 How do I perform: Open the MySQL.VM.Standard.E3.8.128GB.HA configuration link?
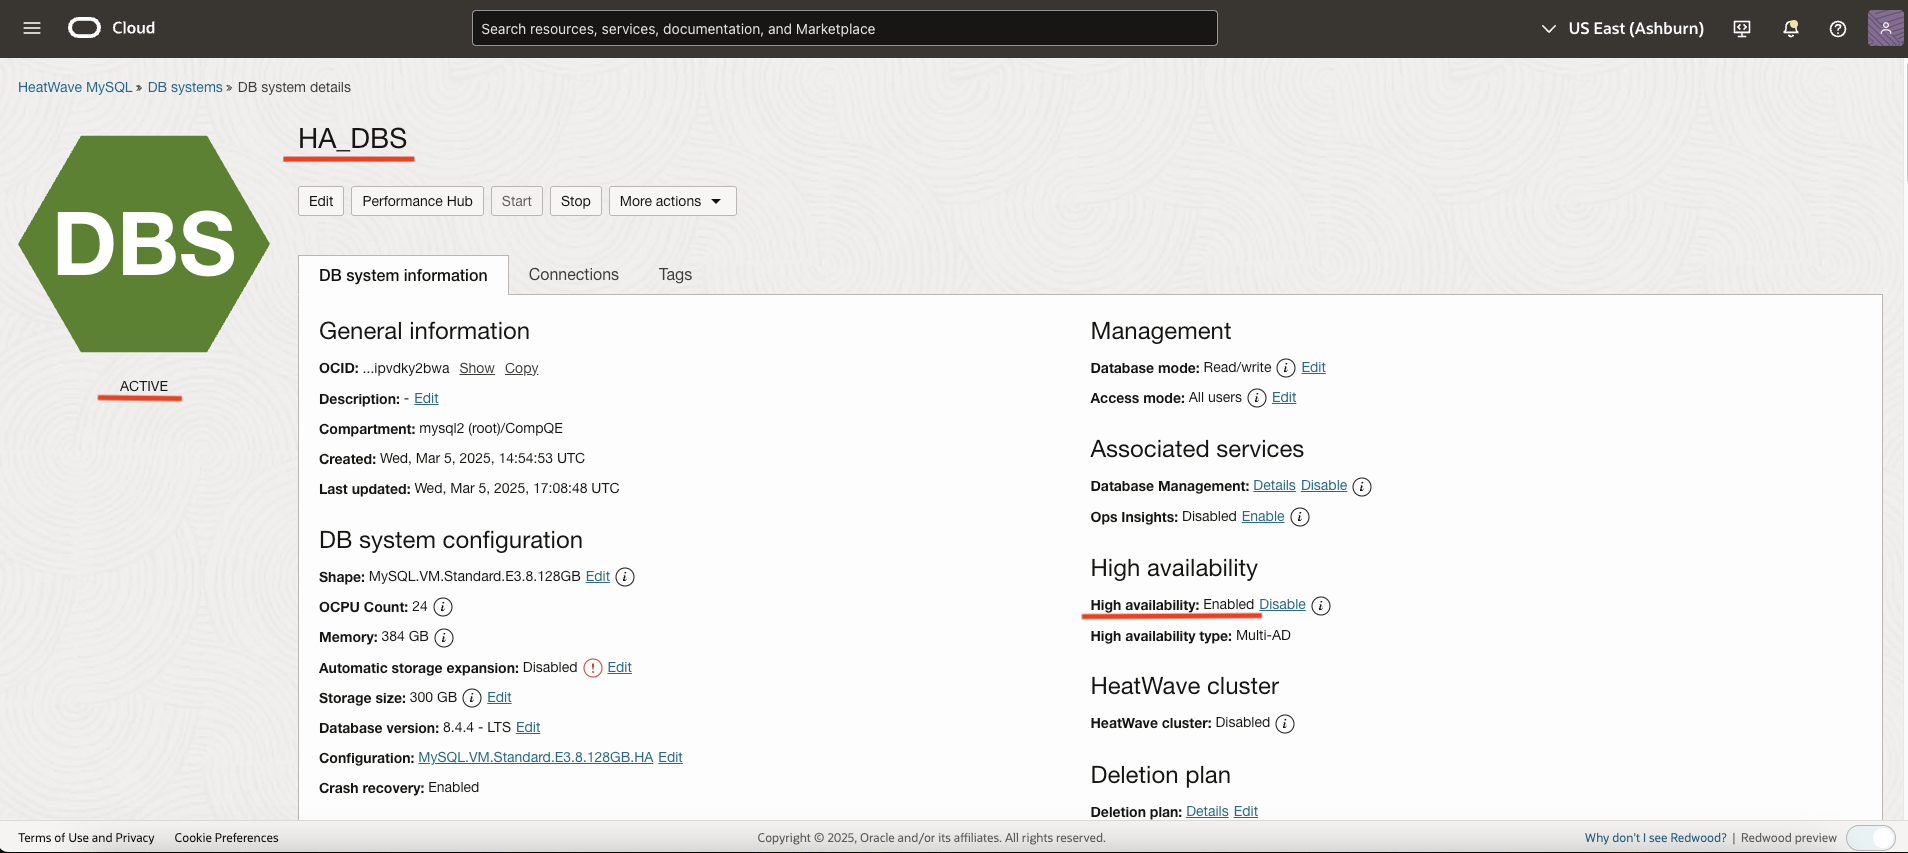point(535,757)
